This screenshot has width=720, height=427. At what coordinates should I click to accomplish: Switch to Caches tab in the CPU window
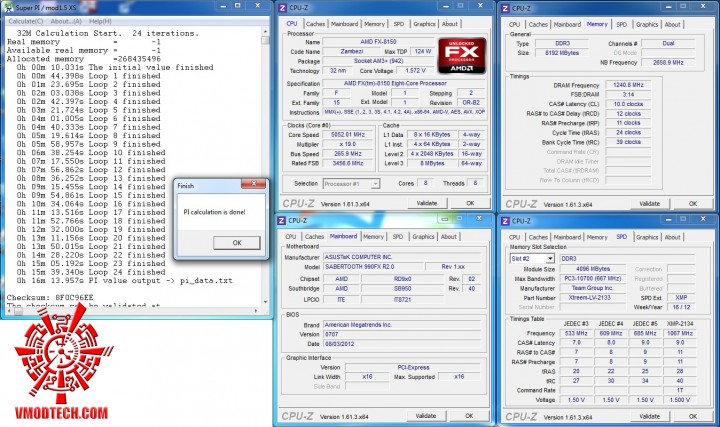click(x=315, y=24)
